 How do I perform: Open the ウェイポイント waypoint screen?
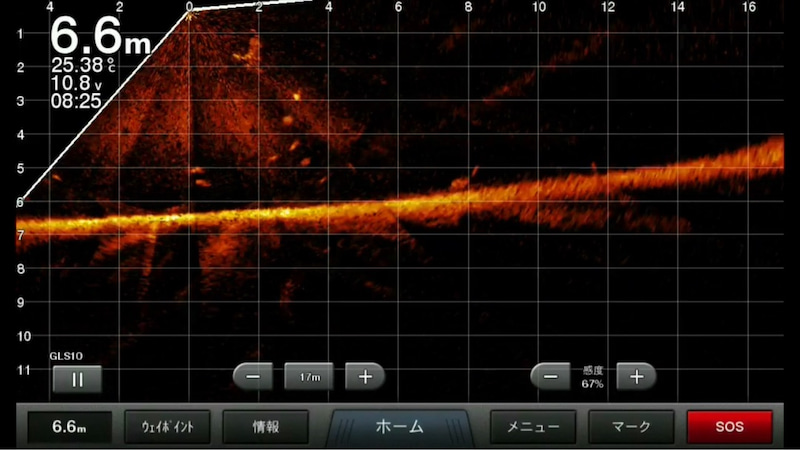(x=167, y=426)
